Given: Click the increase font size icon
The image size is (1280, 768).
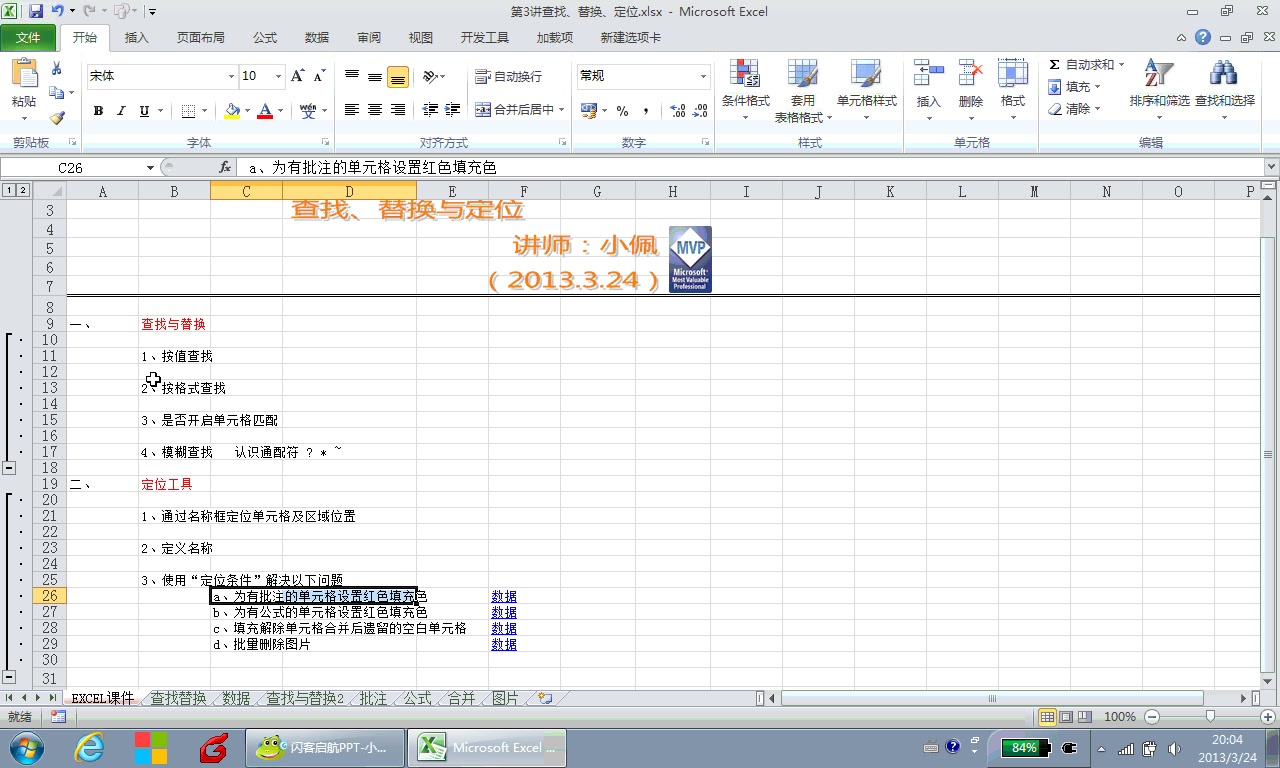Looking at the screenshot, I should click(x=297, y=76).
